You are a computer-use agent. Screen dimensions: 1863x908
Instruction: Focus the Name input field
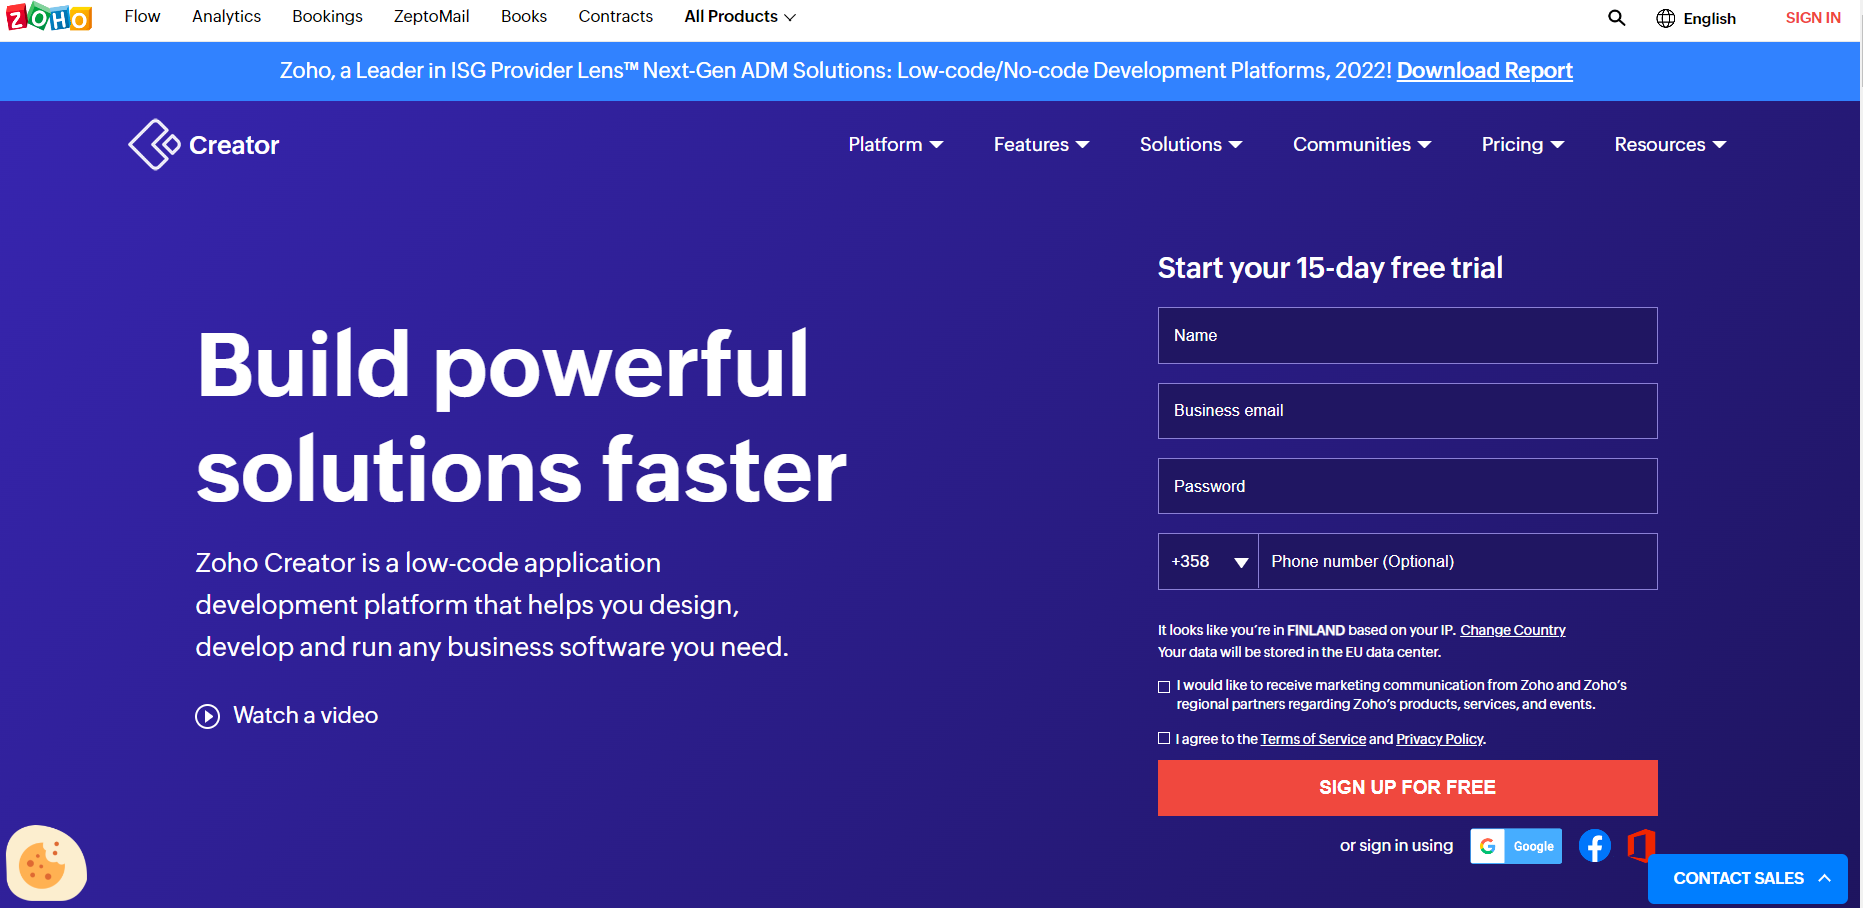click(x=1407, y=336)
